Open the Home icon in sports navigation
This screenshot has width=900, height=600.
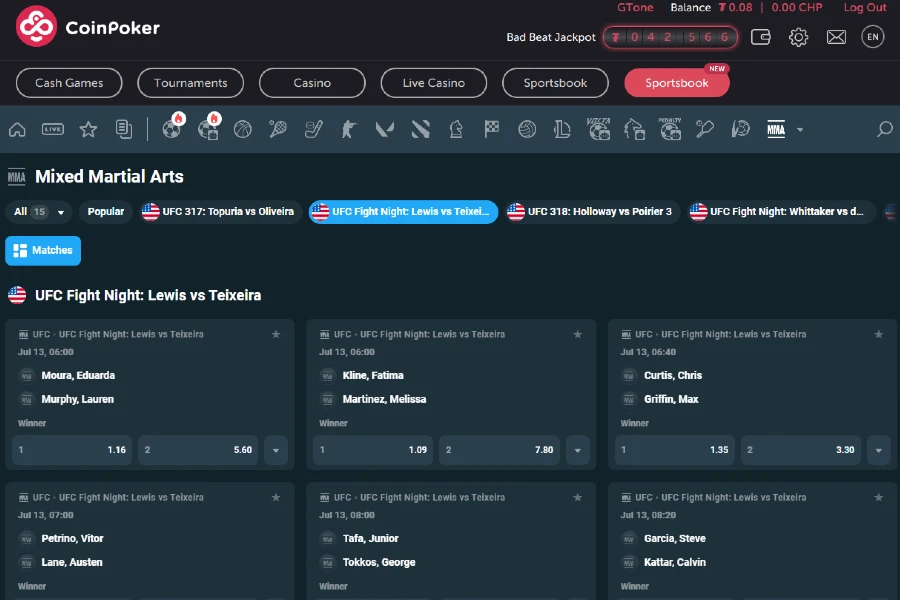click(x=16, y=129)
